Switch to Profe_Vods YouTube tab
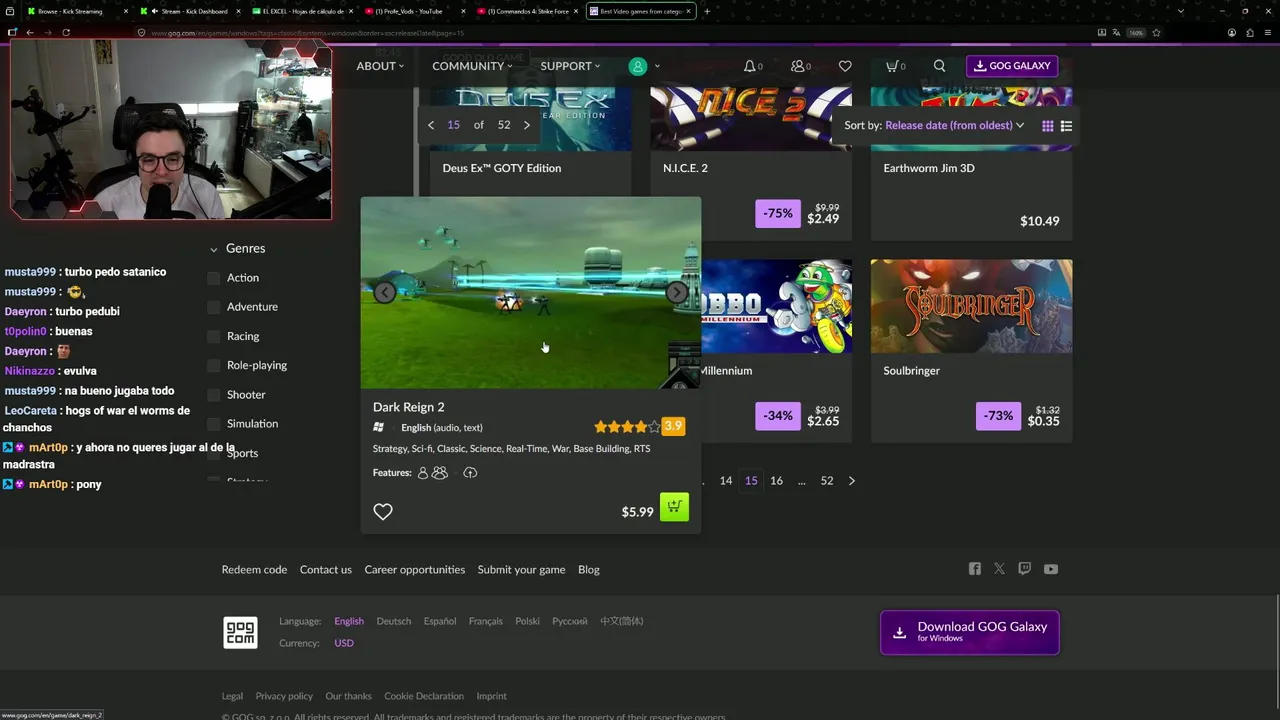Viewport: 1280px width, 720px height. 415,11
